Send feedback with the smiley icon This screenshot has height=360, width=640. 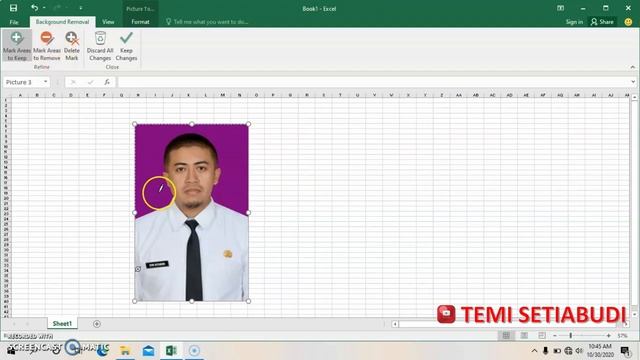629,22
